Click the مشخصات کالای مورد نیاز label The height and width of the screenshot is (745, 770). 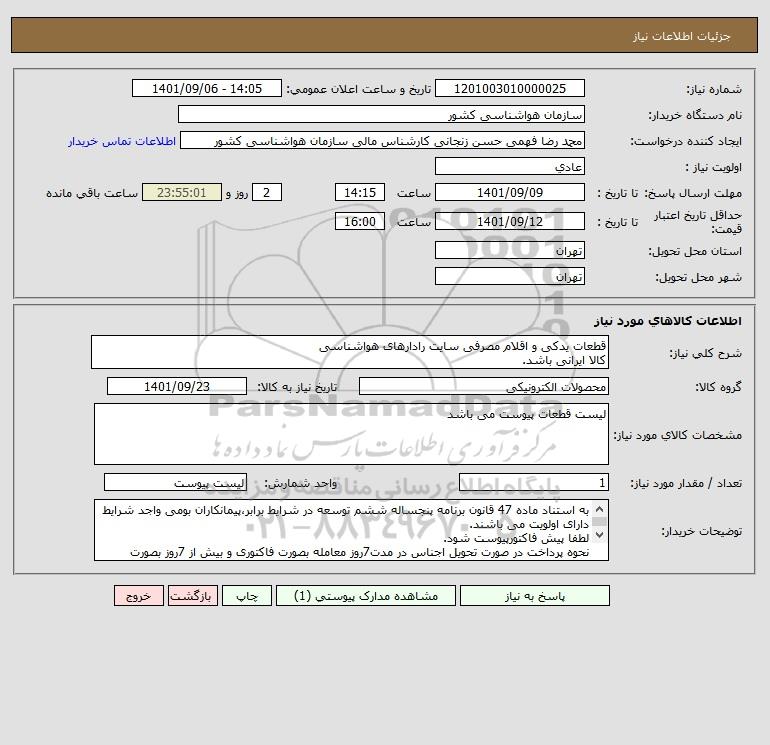coord(678,435)
